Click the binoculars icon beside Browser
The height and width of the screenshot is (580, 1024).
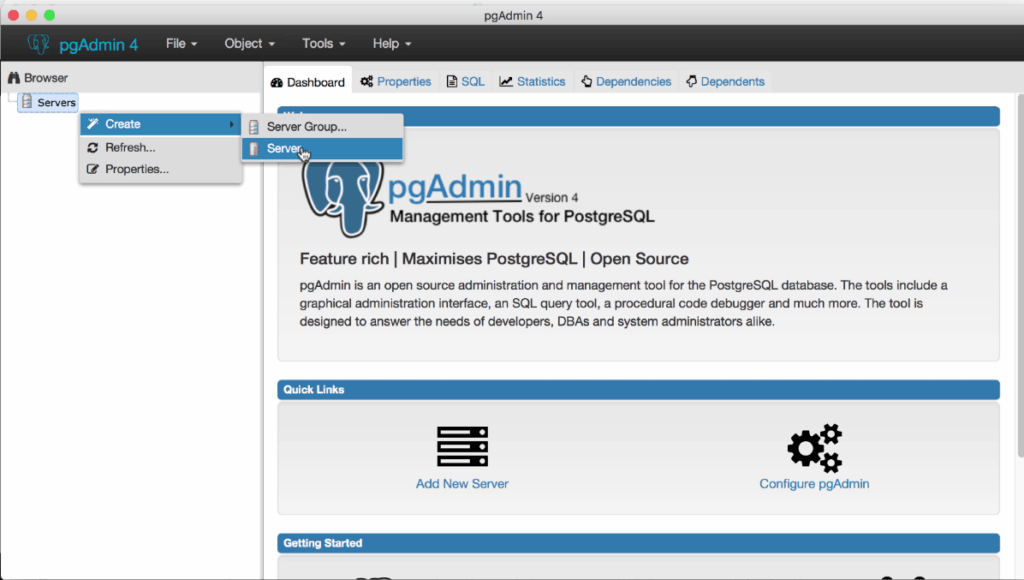(x=14, y=78)
